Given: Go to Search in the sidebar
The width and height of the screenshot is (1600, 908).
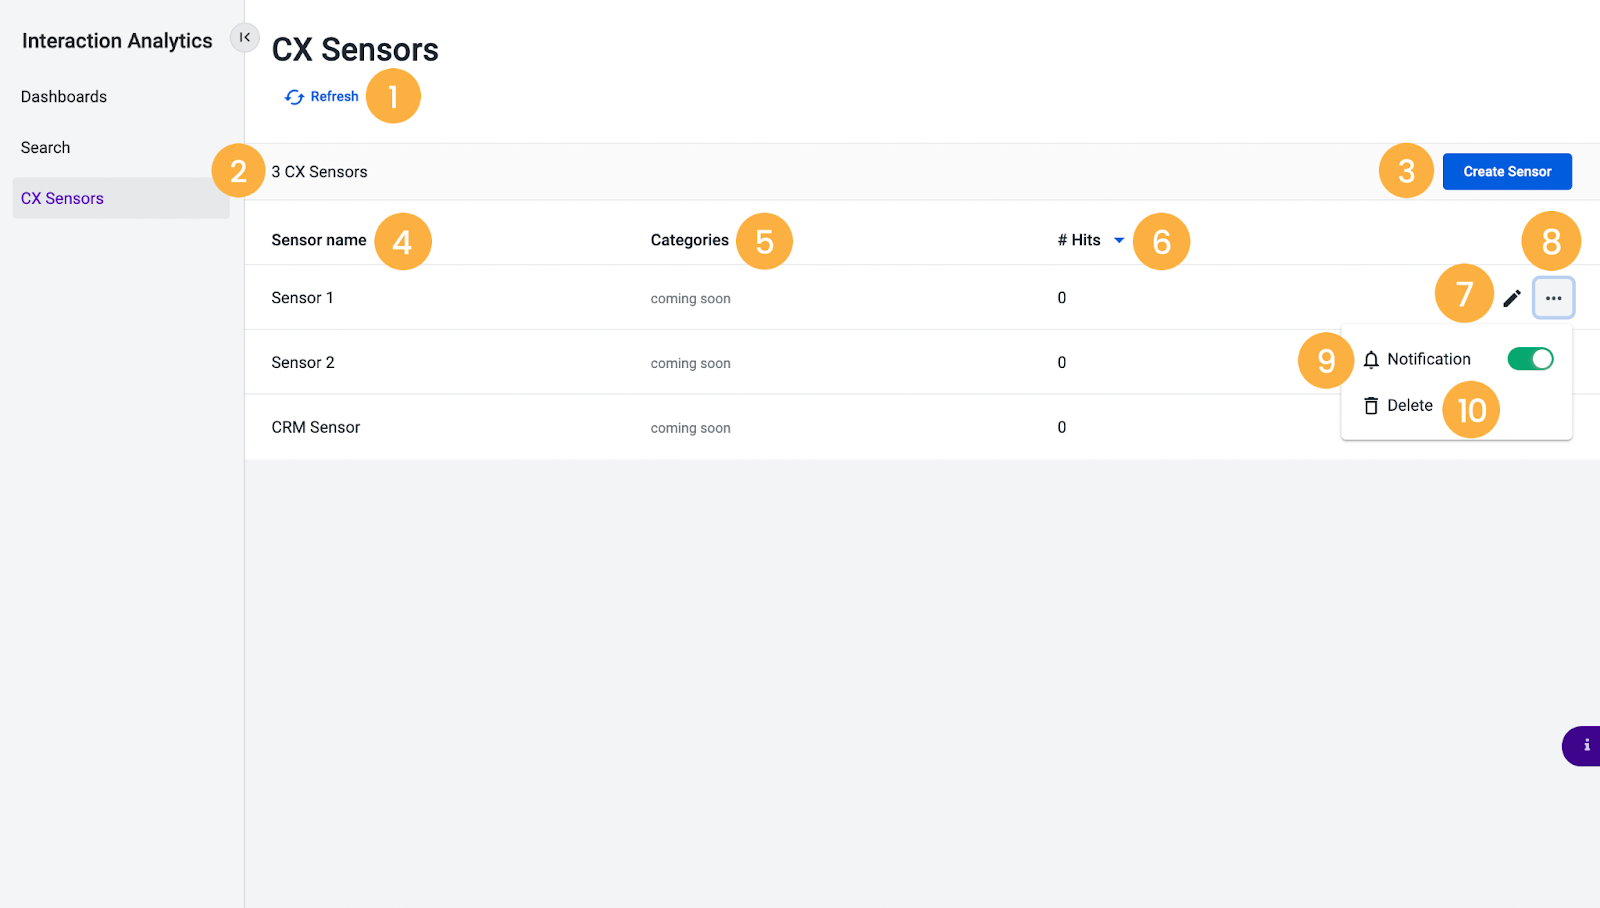Looking at the screenshot, I should (46, 148).
